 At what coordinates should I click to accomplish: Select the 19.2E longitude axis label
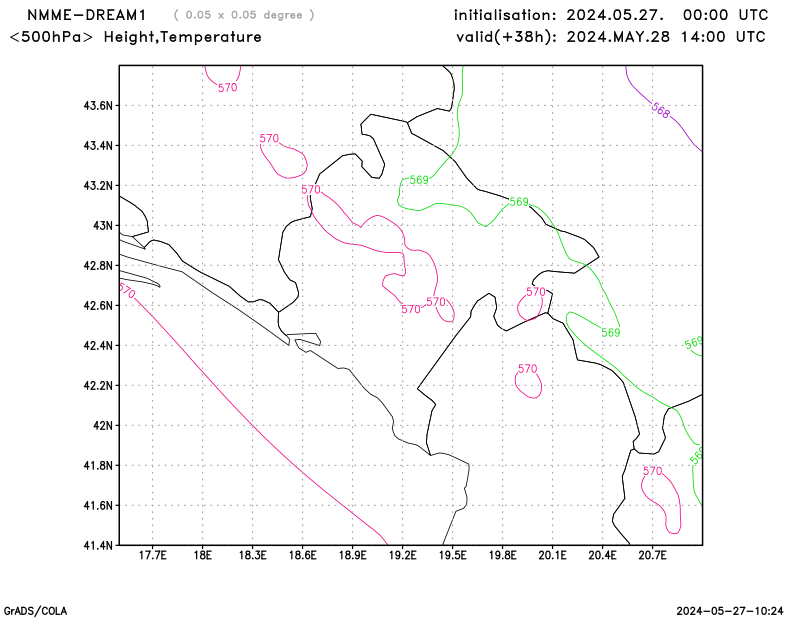pyautogui.click(x=403, y=555)
